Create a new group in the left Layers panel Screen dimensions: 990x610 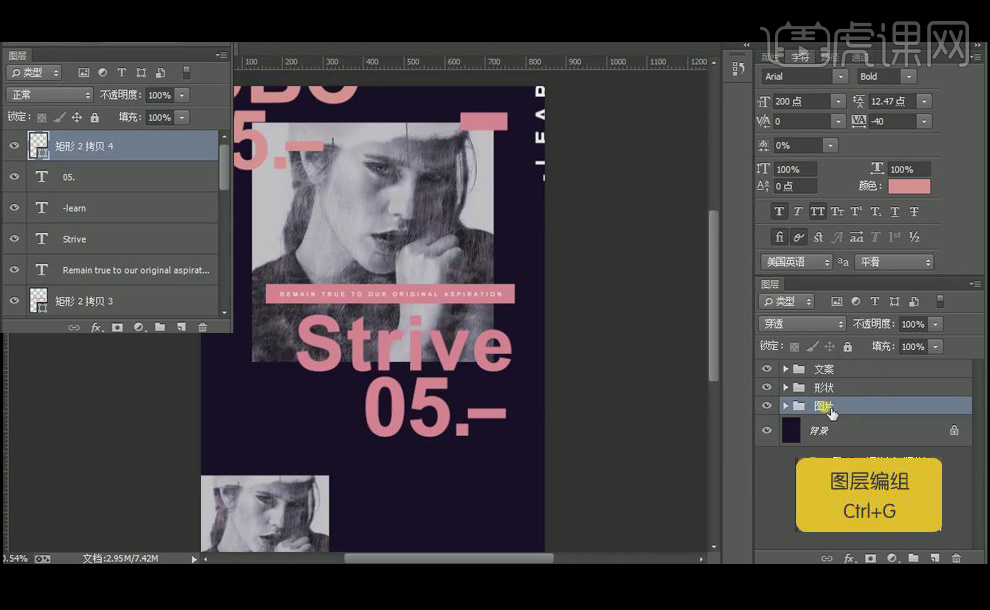pos(160,327)
